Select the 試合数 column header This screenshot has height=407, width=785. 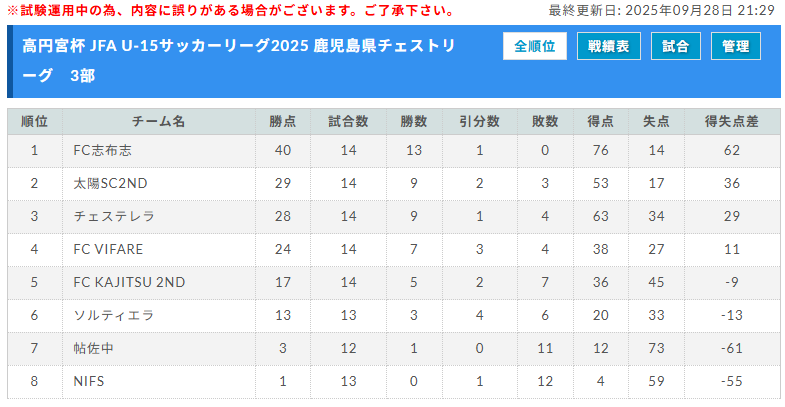point(348,122)
